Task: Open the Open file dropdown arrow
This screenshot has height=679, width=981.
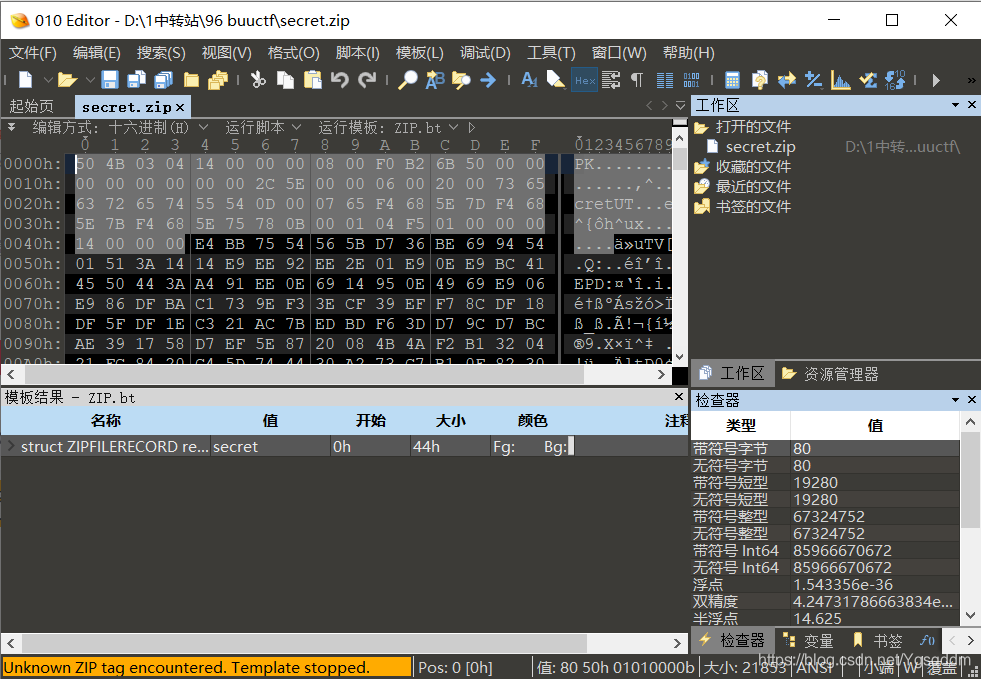Action: point(89,80)
